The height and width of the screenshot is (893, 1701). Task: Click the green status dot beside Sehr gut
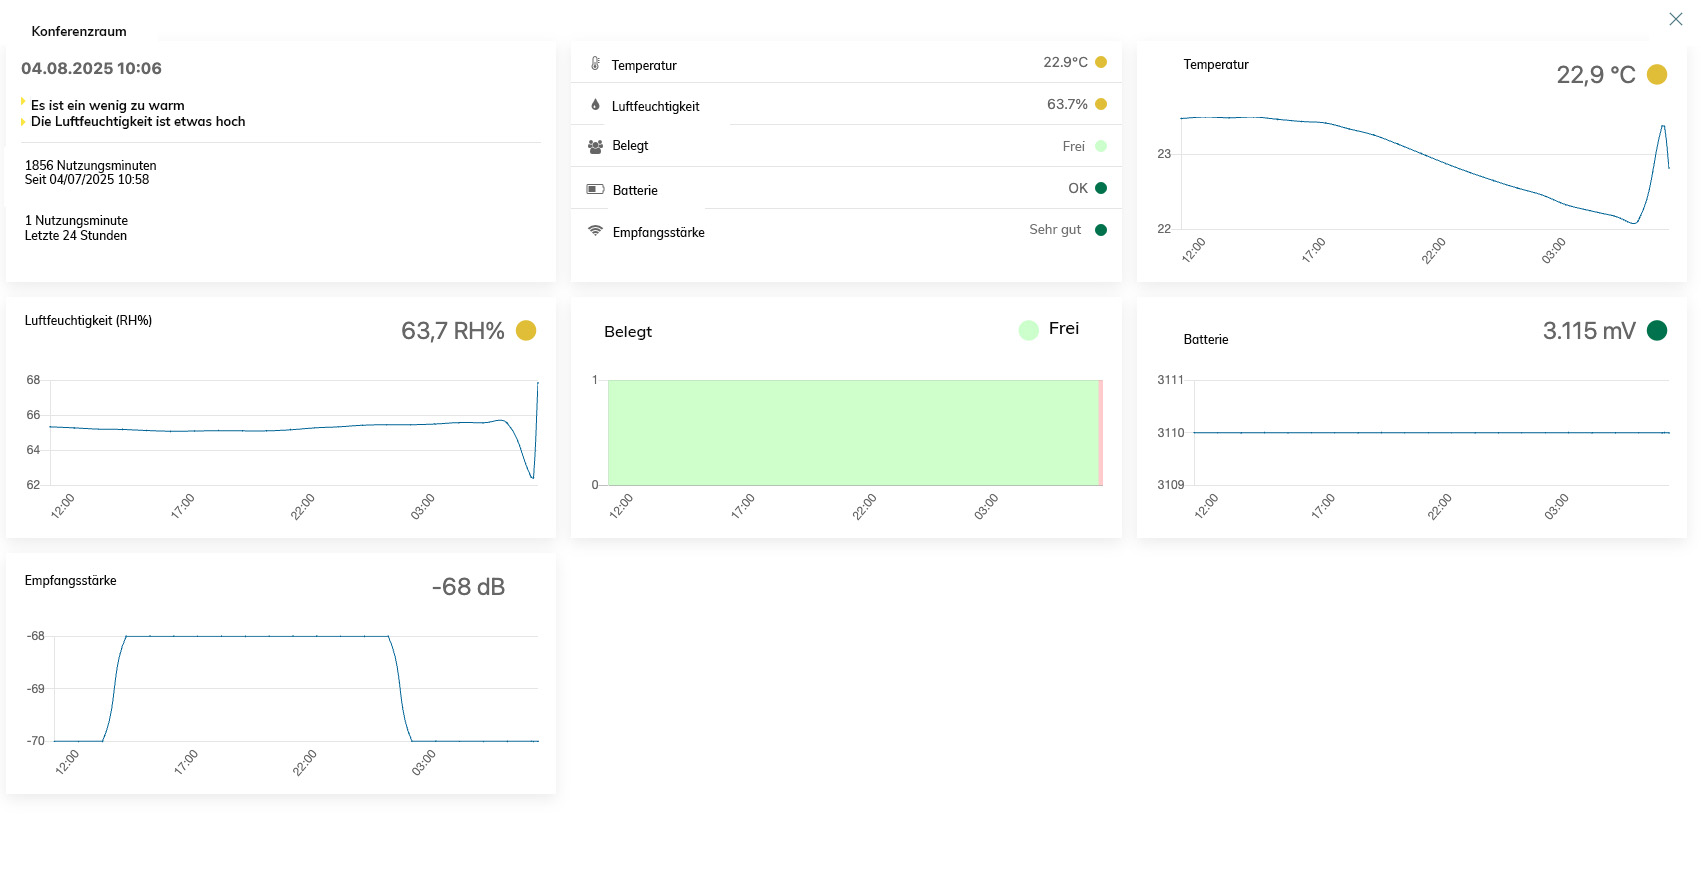(x=1101, y=230)
